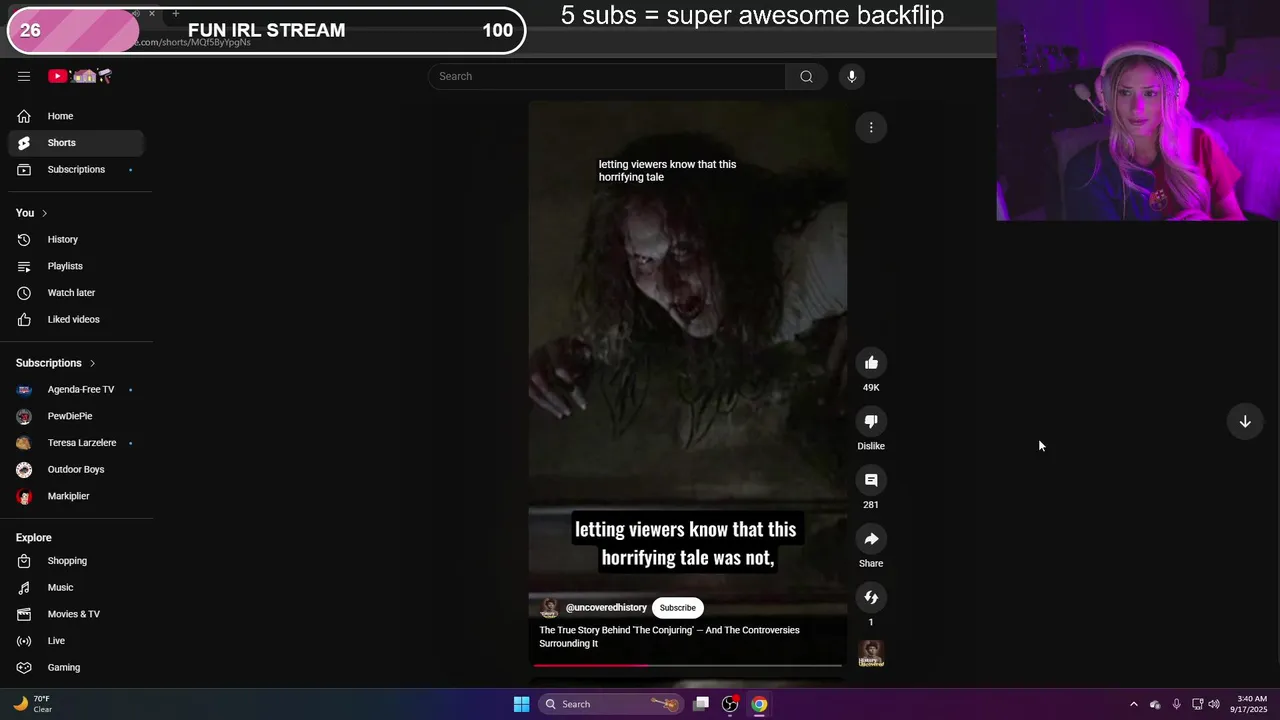Open @uncoveredhistory channel name link

click(x=606, y=608)
